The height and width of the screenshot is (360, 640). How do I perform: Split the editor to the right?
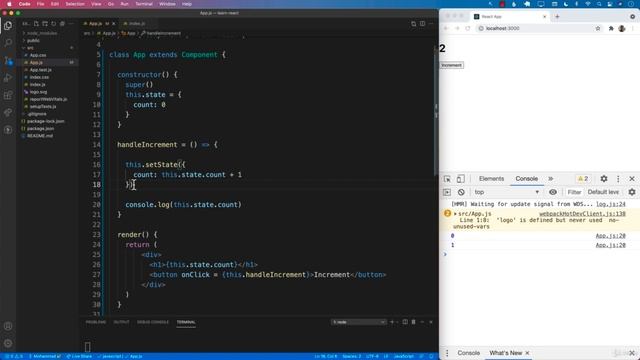[422, 24]
